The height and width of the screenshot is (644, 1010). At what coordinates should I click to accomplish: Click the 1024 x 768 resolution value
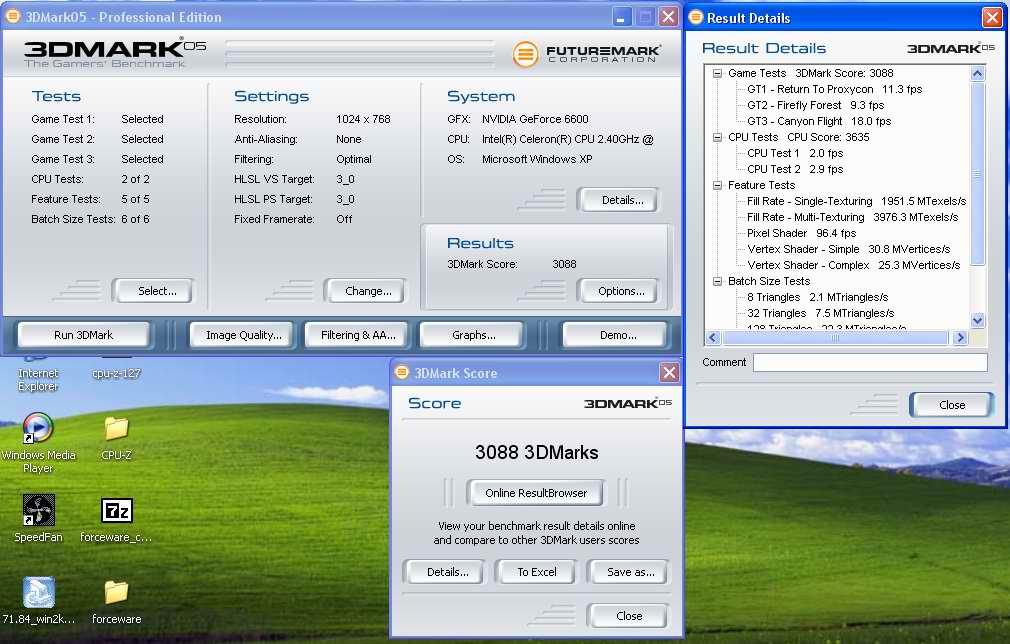[363, 119]
